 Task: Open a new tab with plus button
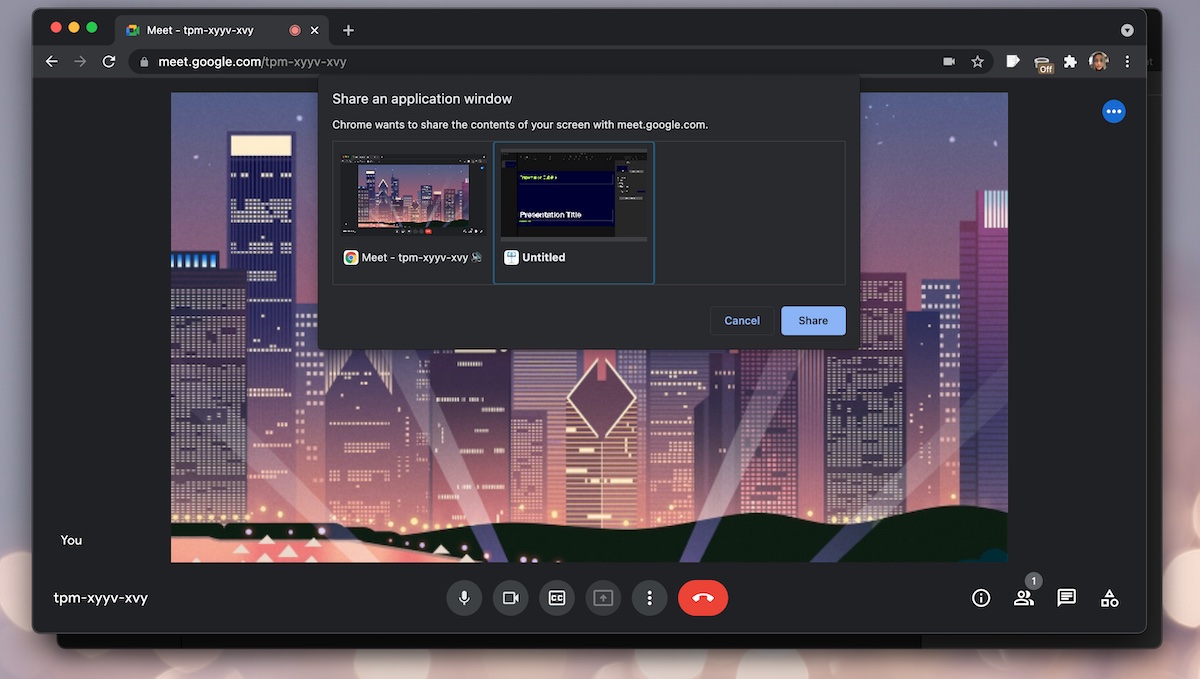pos(348,30)
